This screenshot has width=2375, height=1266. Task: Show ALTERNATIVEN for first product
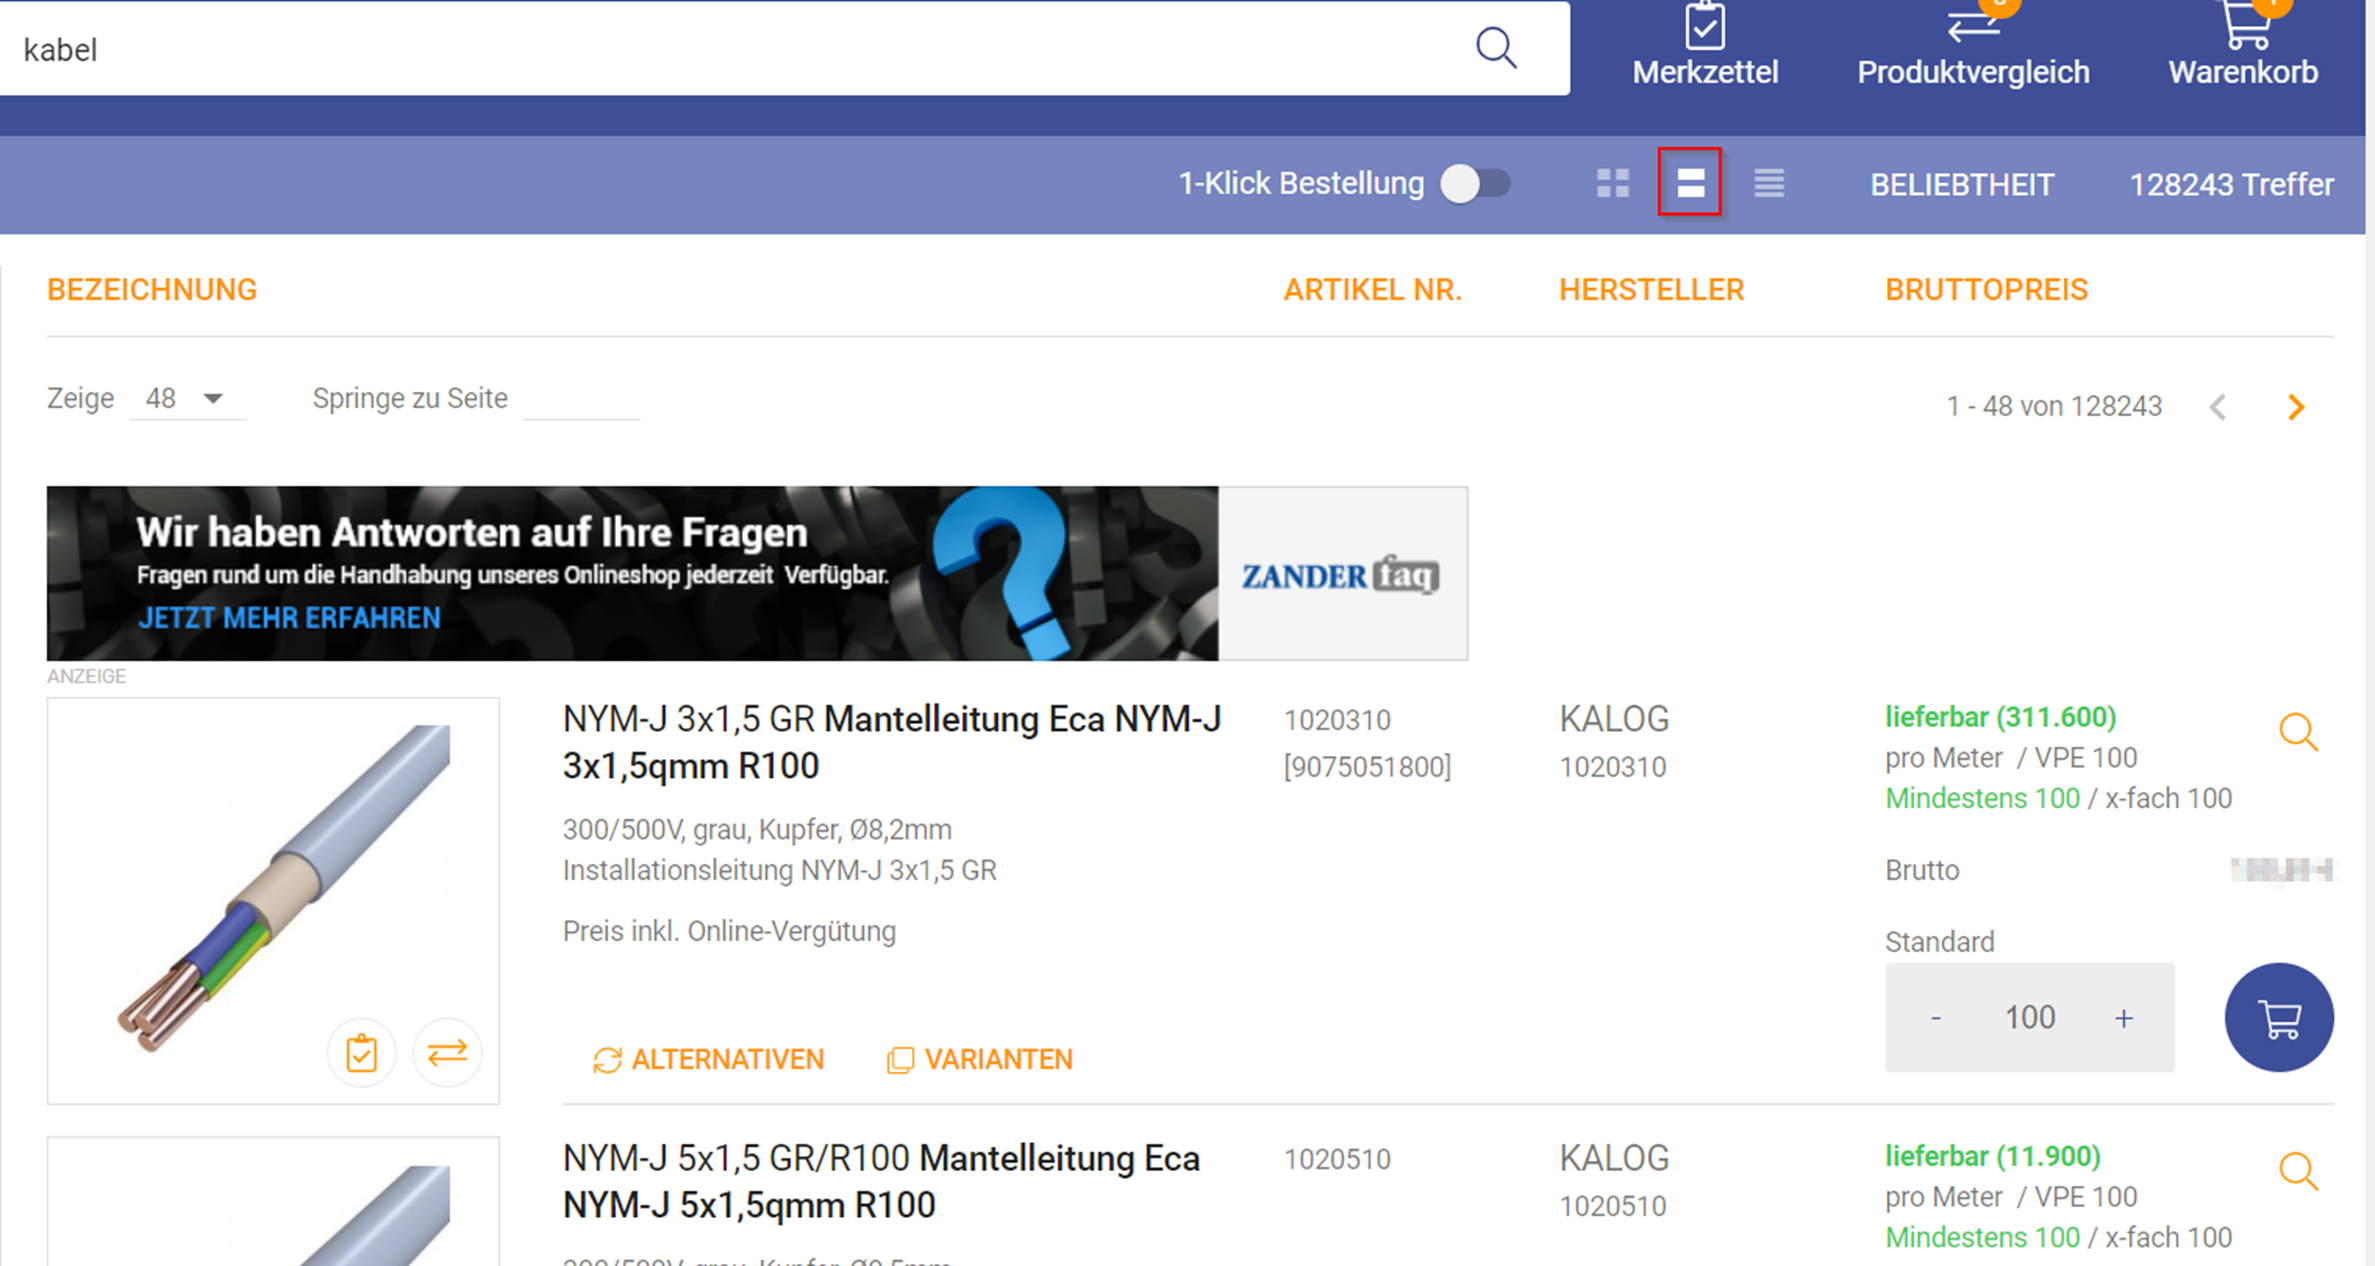coord(708,1059)
